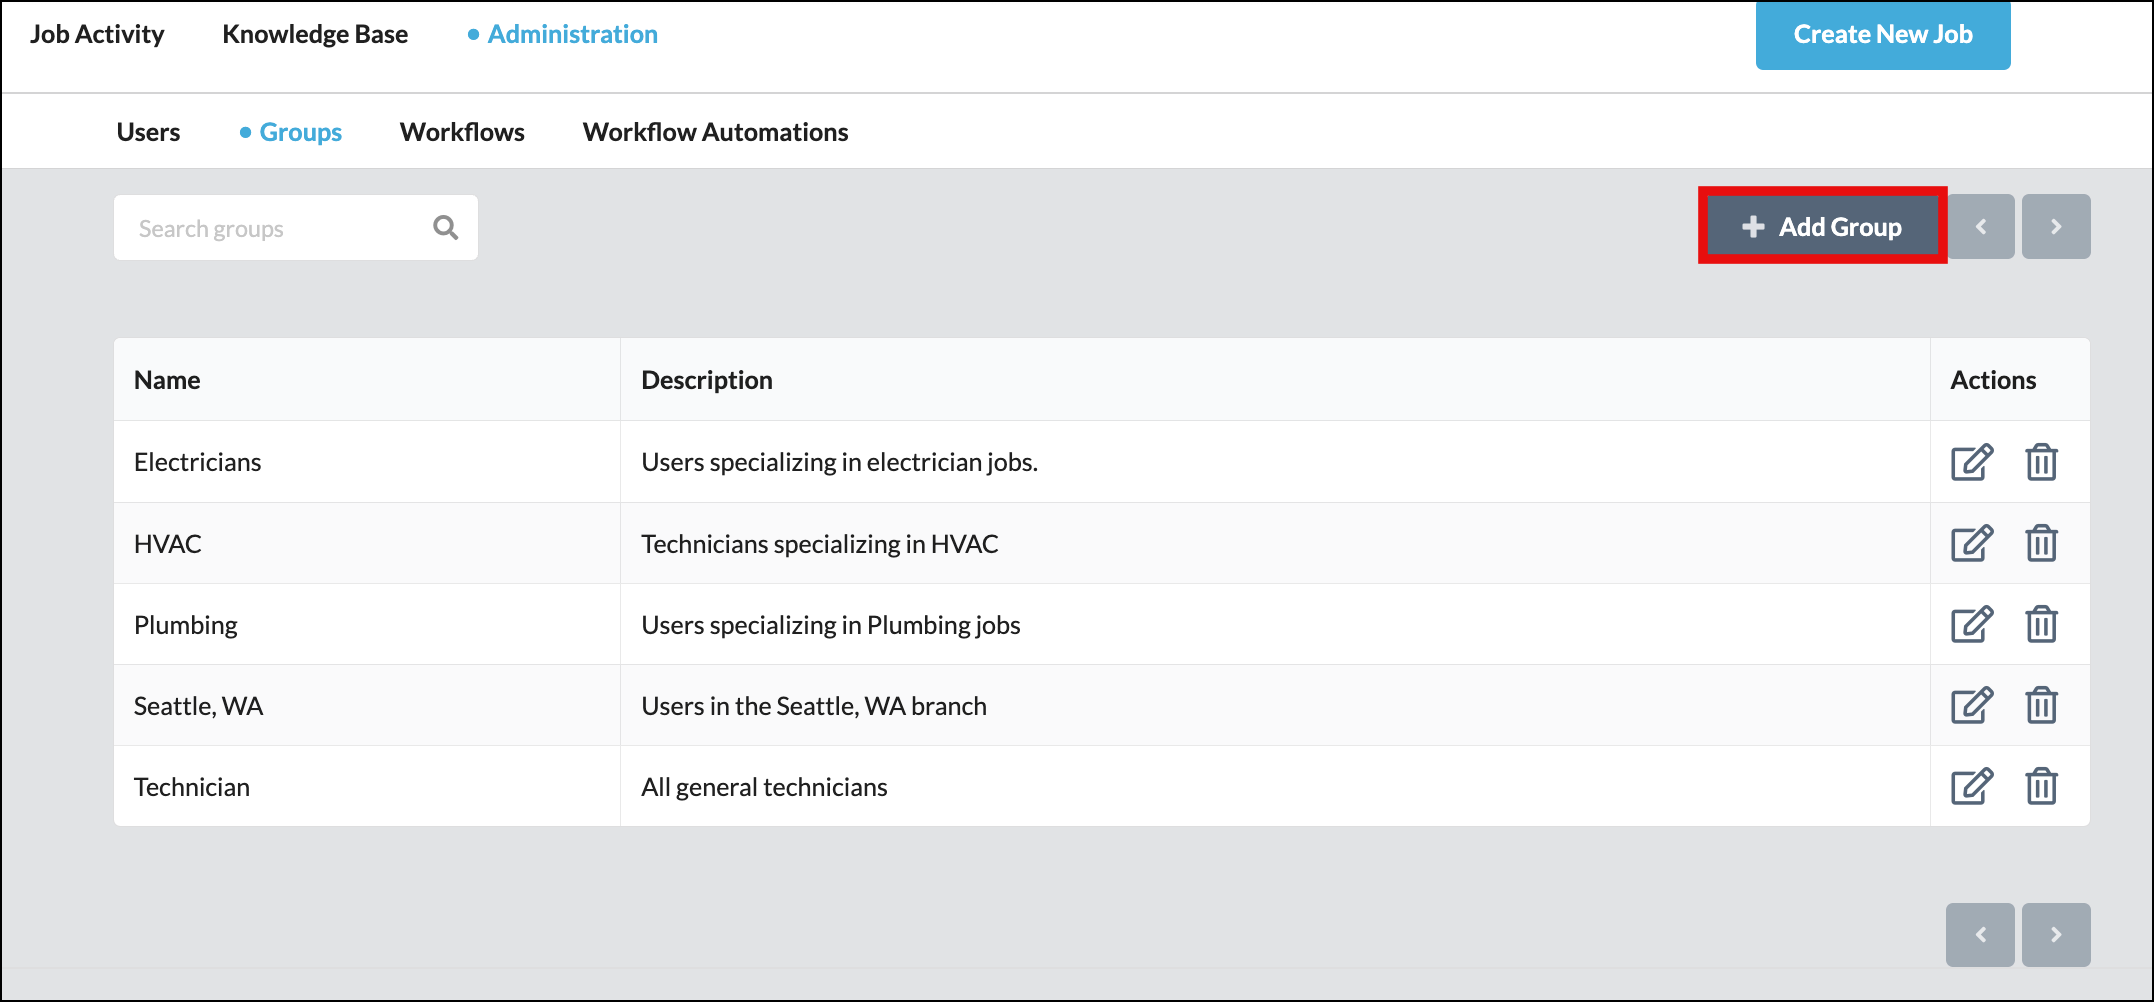Click the edit icon for HVAC
The width and height of the screenshot is (2154, 1002).
[1971, 543]
